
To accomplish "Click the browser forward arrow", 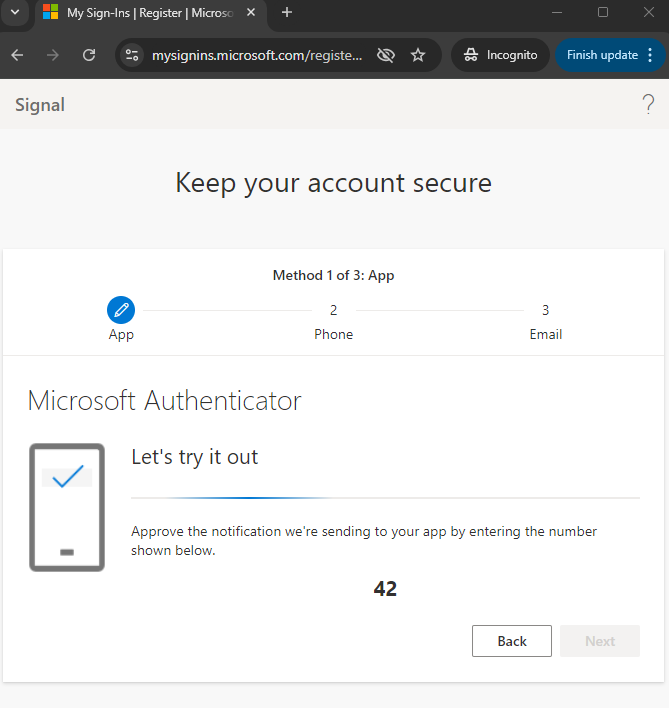I will [x=53, y=55].
